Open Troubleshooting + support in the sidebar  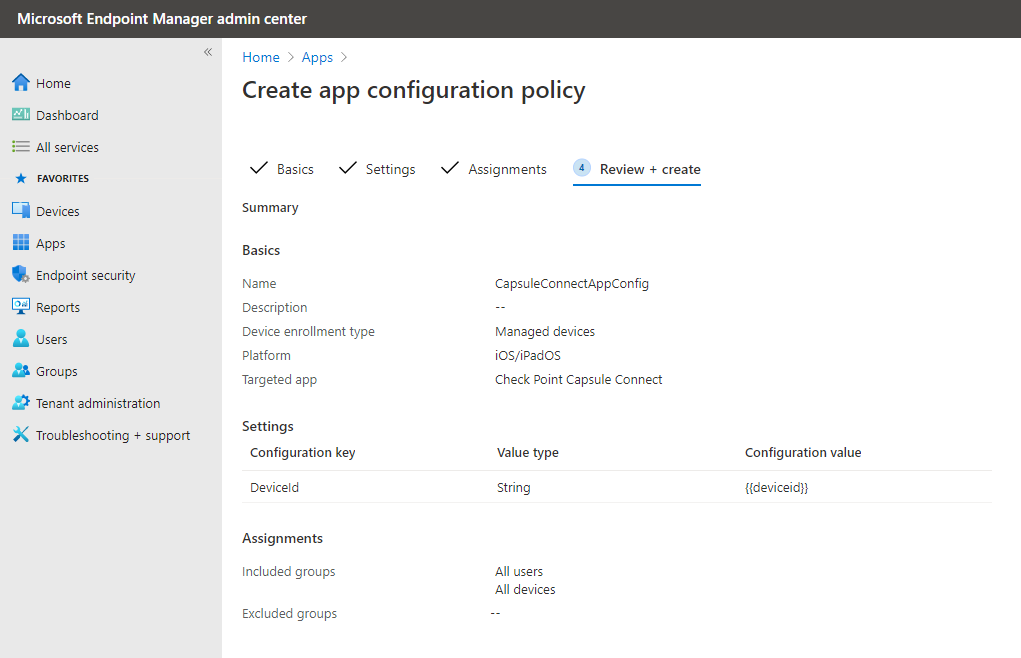[113, 435]
